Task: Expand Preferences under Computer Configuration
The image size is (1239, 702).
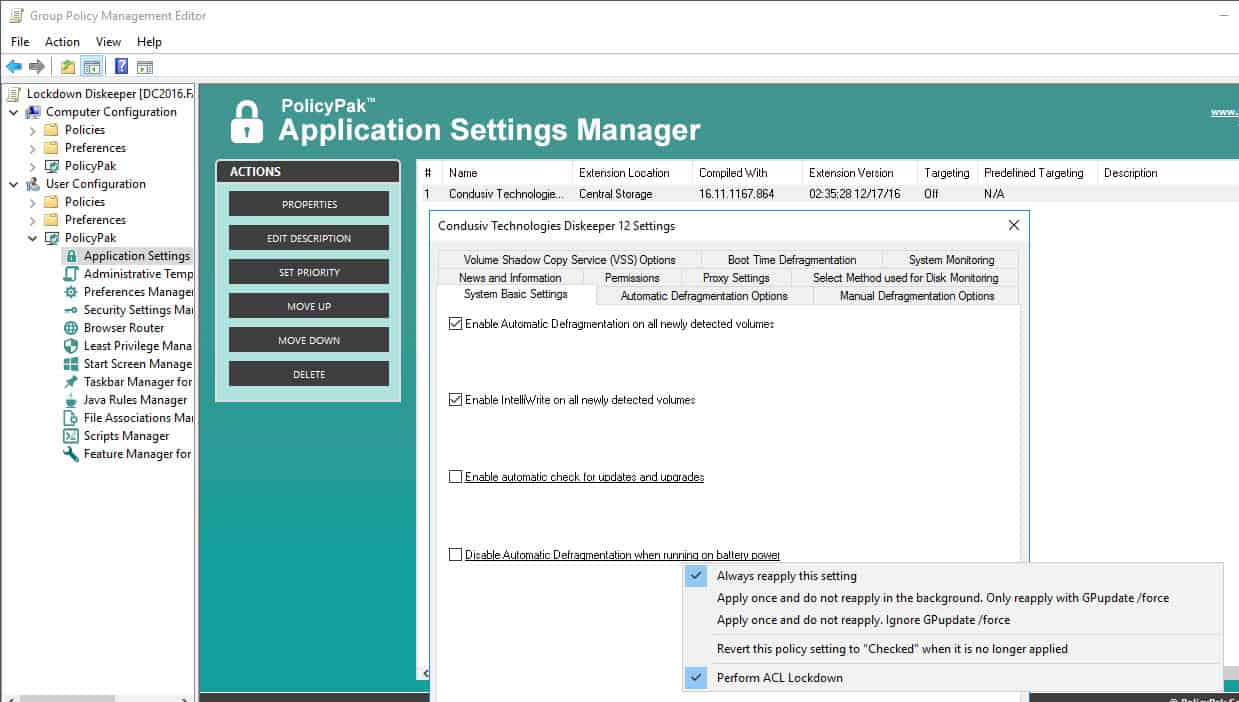Action: (x=33, y=148)
